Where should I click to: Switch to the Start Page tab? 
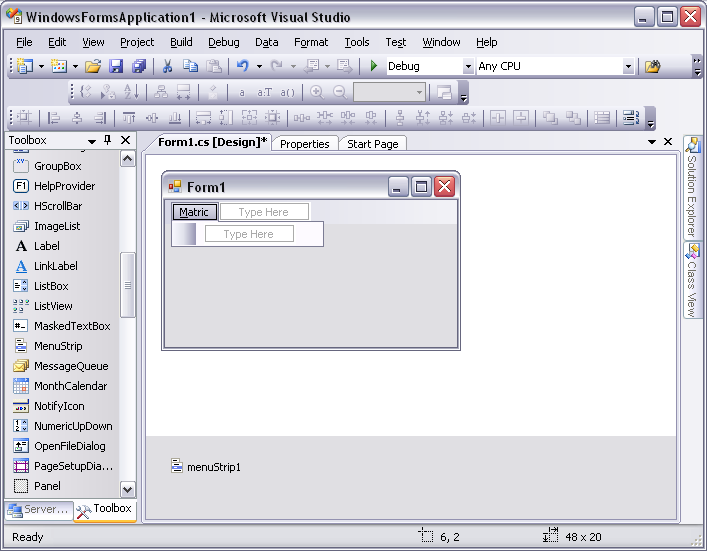click(372, 144)
